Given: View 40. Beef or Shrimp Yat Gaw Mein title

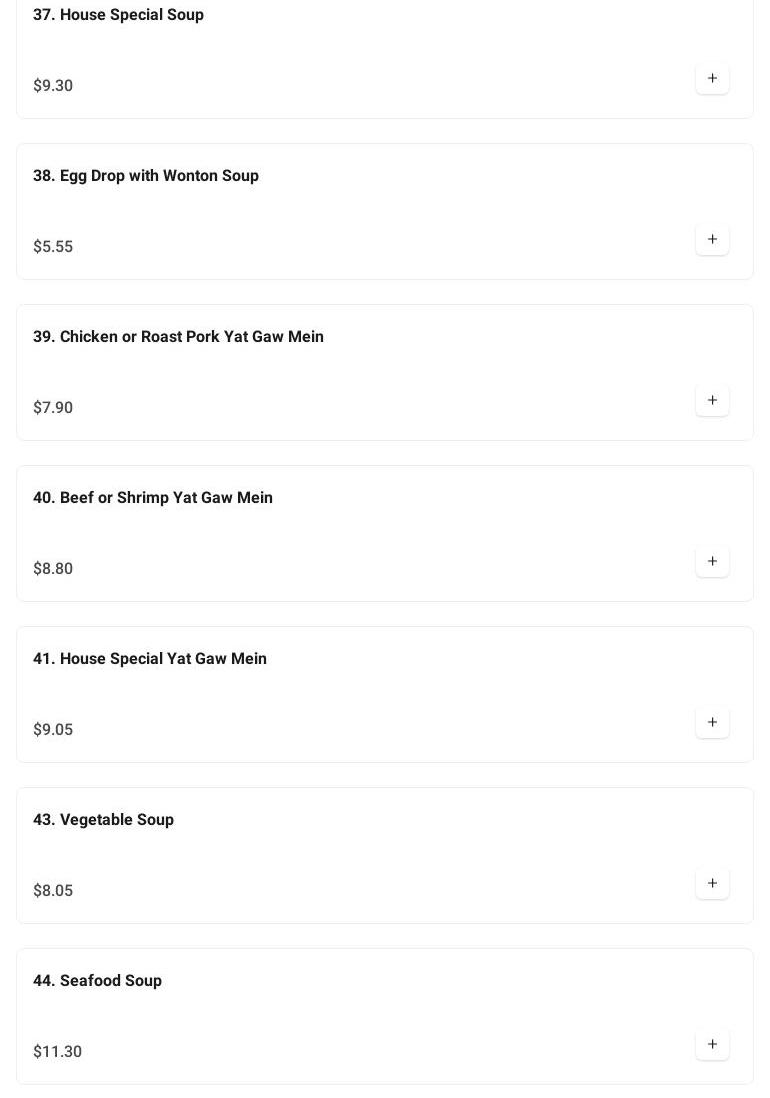Looking at the screenshot, I should pos(153,498).
